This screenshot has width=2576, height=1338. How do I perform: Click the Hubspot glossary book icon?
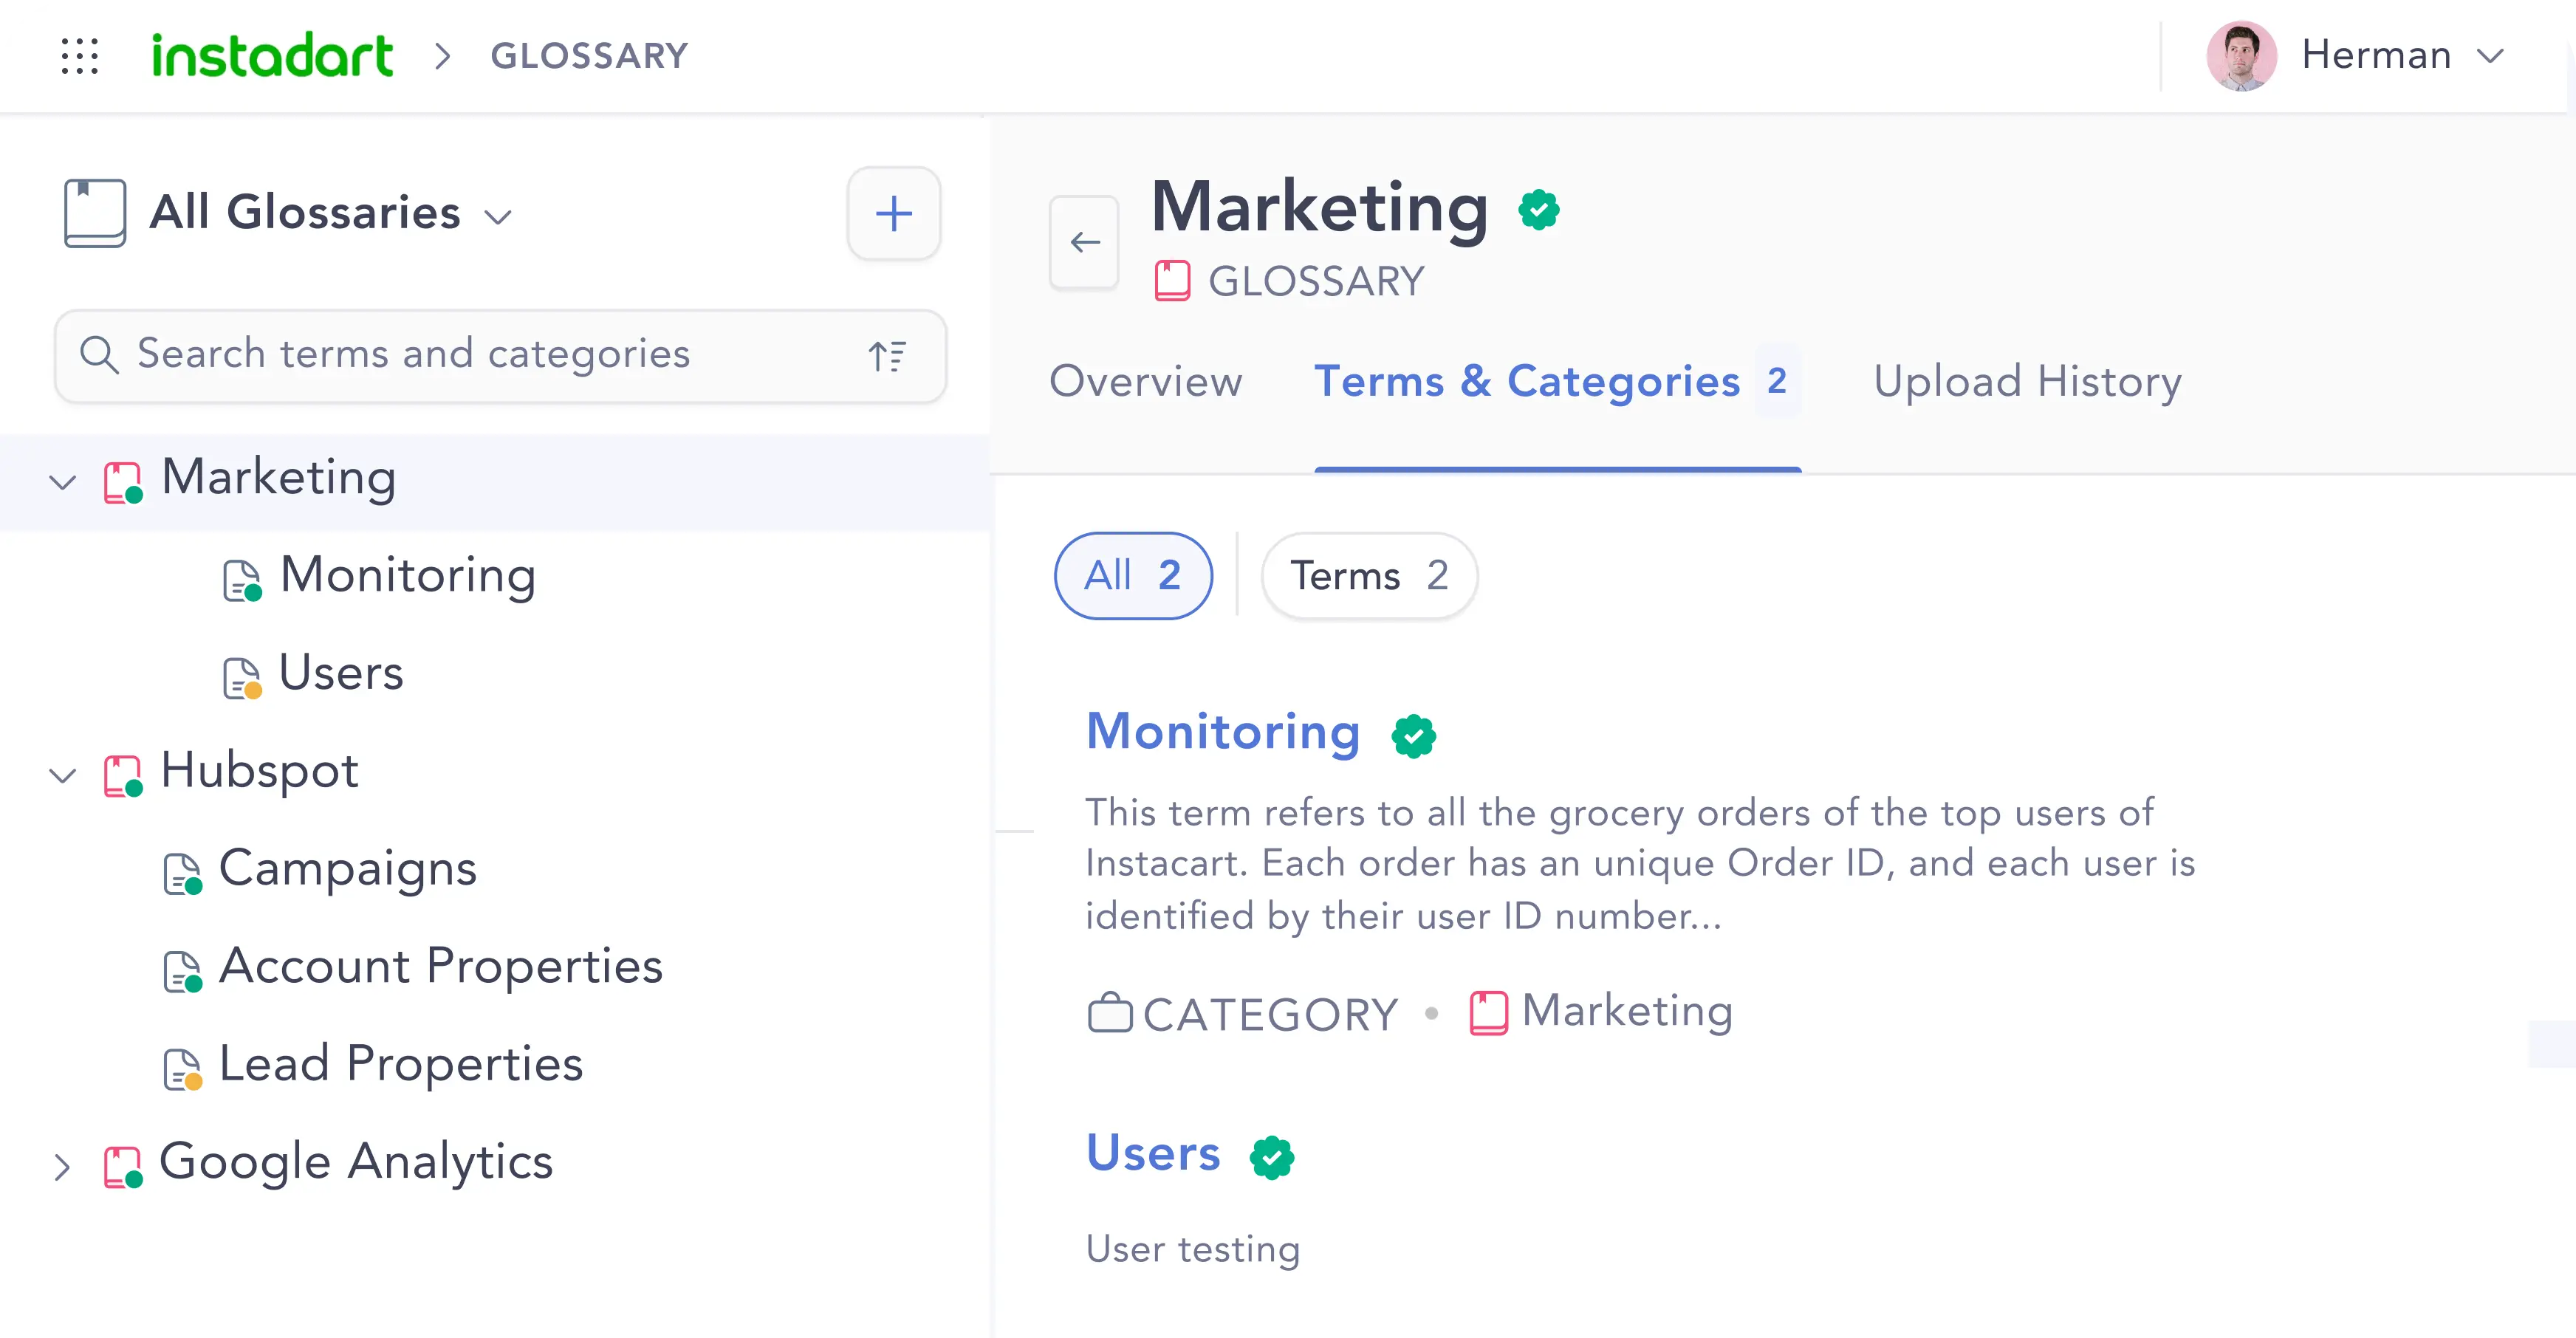point(123,775)
